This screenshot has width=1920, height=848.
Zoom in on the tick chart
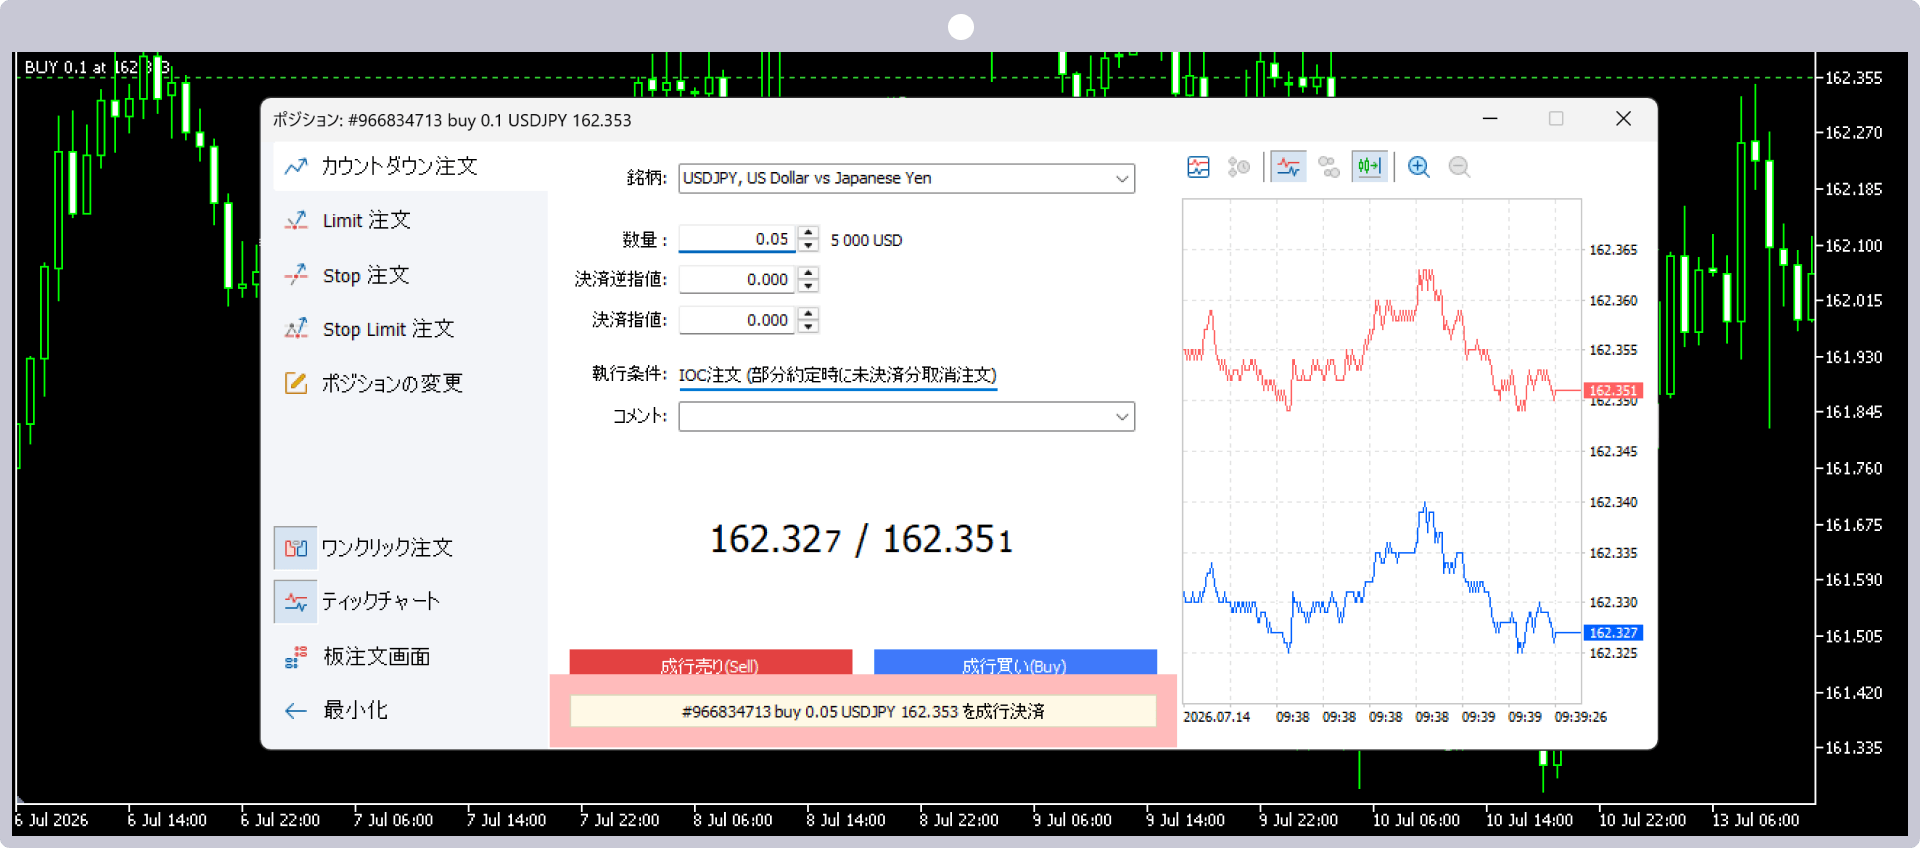(x=1418, y=167)
